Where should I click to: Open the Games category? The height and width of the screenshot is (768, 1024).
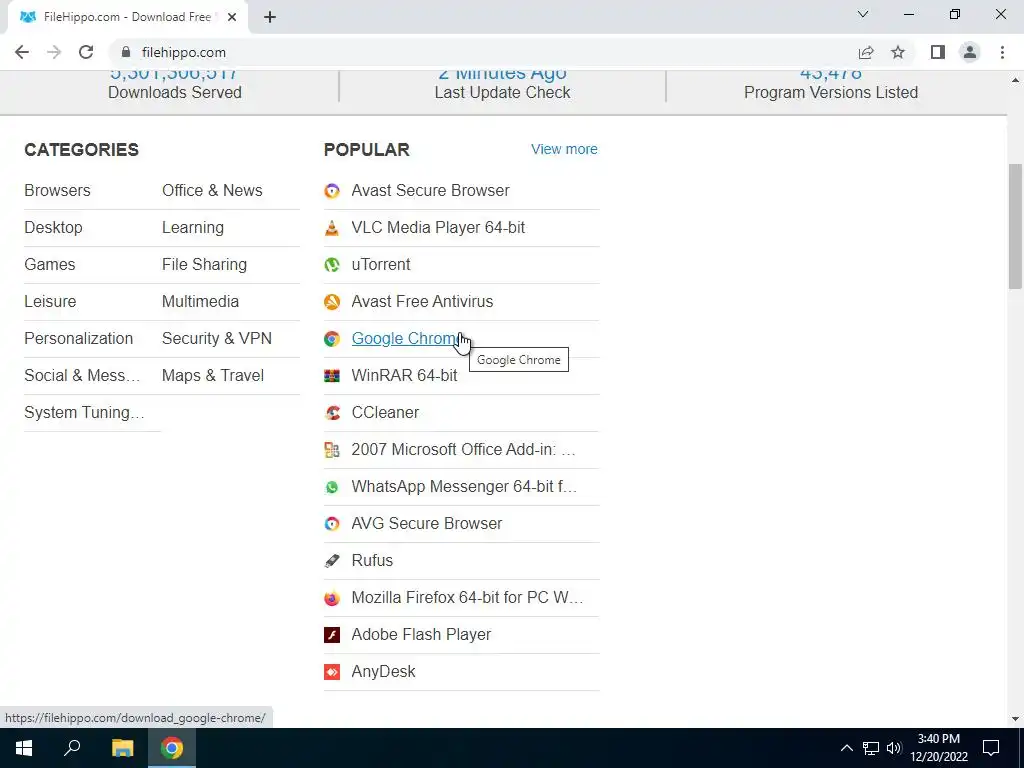50,264
